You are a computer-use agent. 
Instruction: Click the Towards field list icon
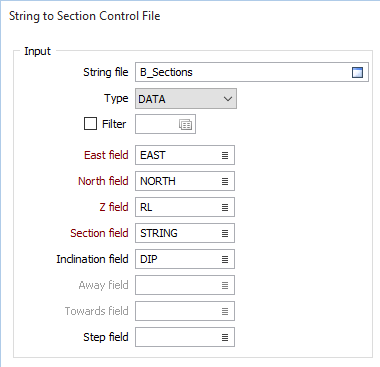tap(225, 311)
